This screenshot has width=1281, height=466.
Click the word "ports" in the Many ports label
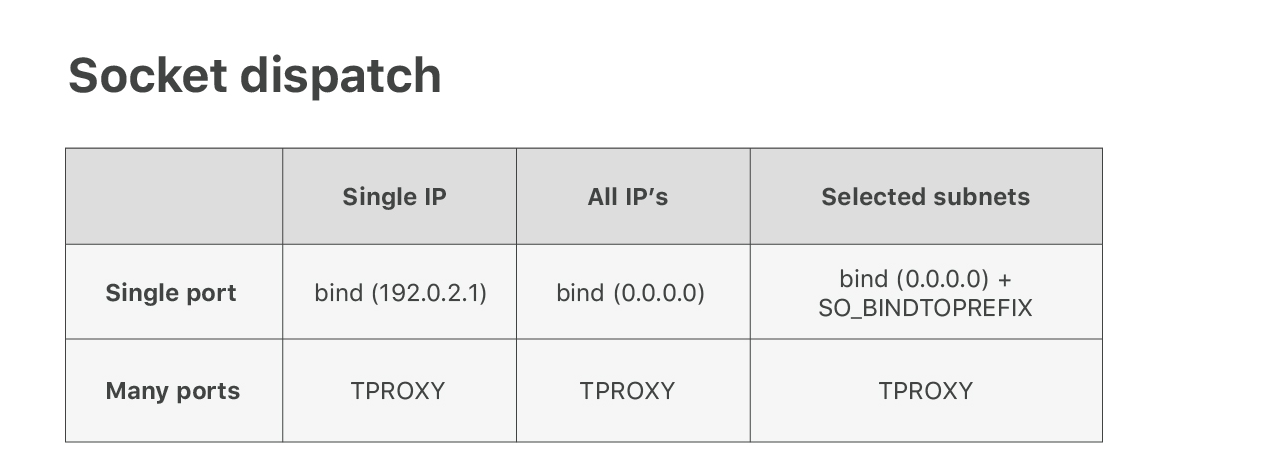click(x=210, y=390)
